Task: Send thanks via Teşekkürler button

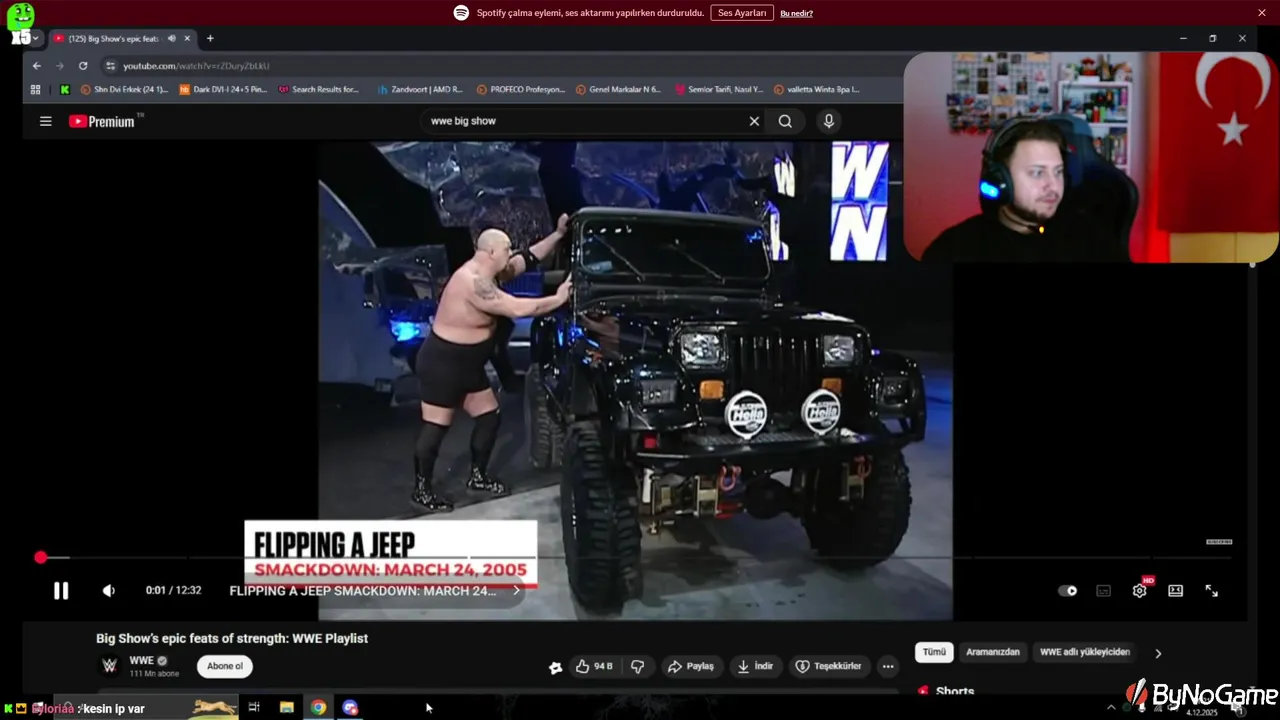Action: point(828,666)
